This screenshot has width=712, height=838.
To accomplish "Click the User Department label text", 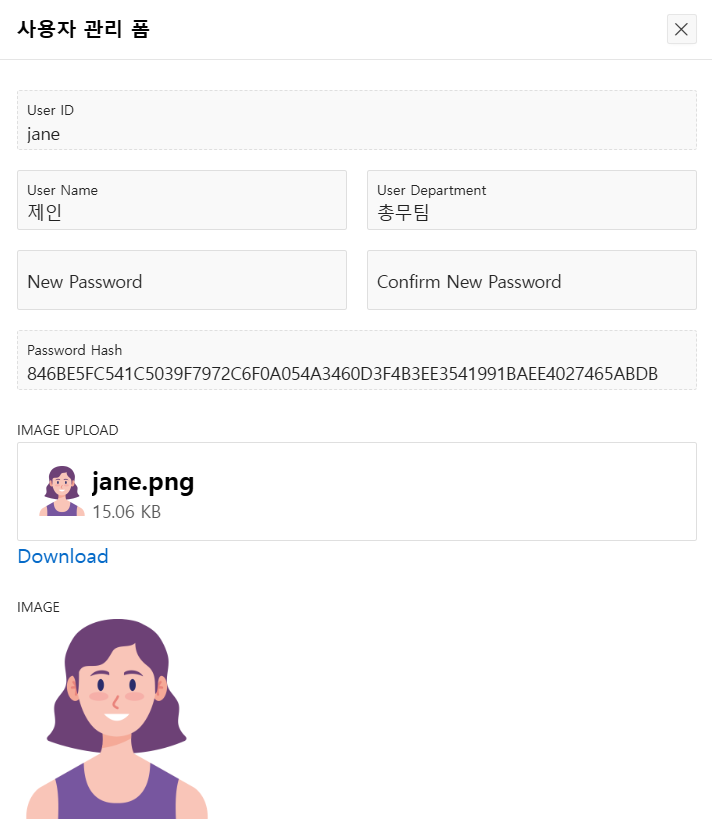I will (x=431, y=190).
